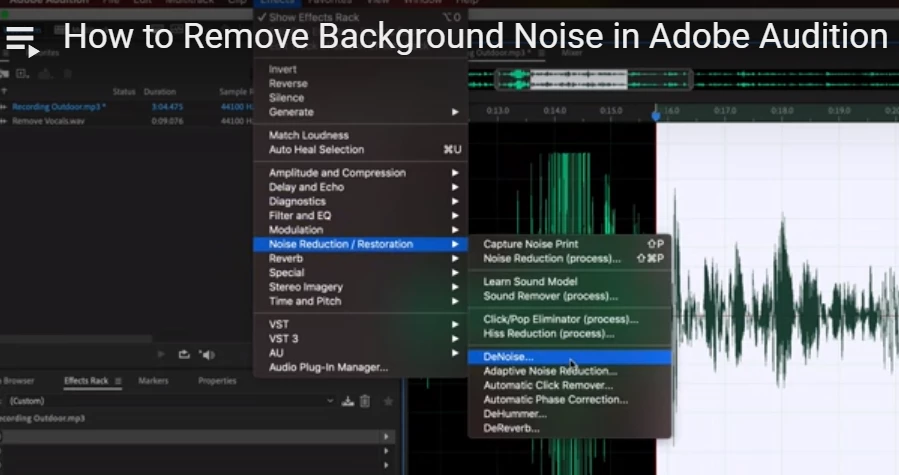Screen dimensions: 899x475
Task: Choose DeNoise effect
Action: tap(570, 357)
